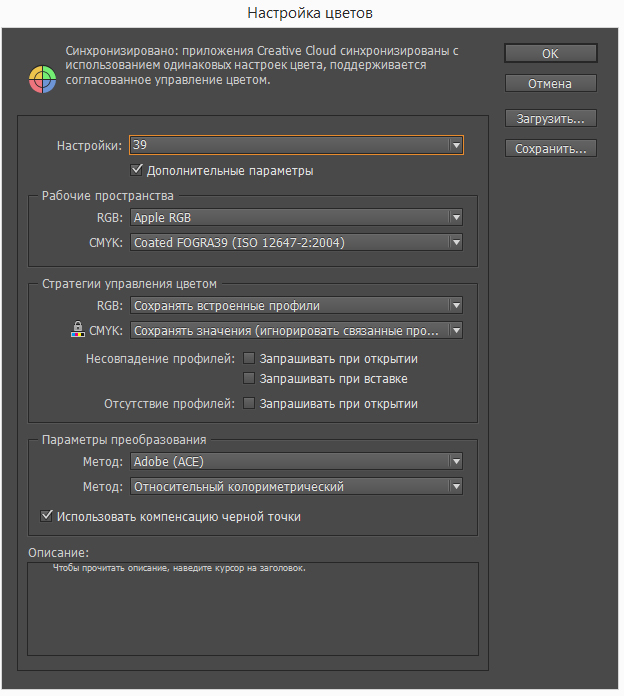The image size is (624, 696).
Task: Enable the Запрашивать при вставке checkbox
Action: pos(249,378)
